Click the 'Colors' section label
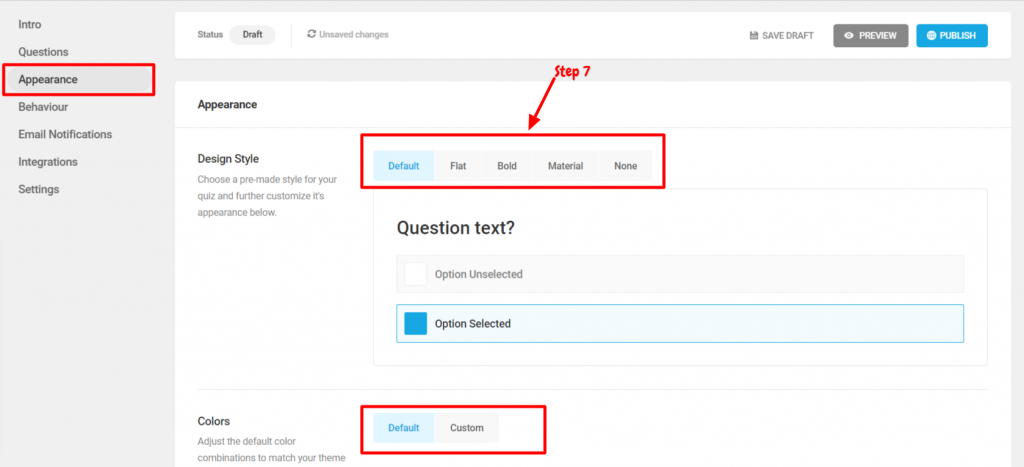 (x=214, y=421)
